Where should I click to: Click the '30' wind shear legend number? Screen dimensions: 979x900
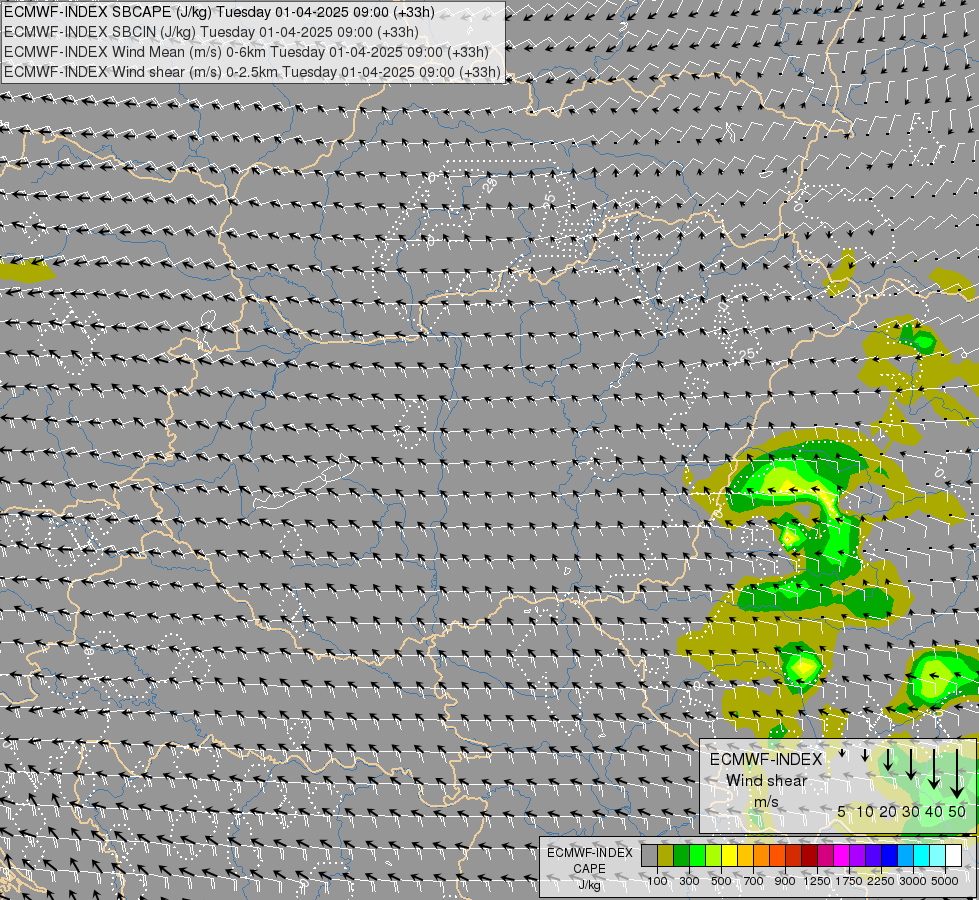tap(911, 811)
